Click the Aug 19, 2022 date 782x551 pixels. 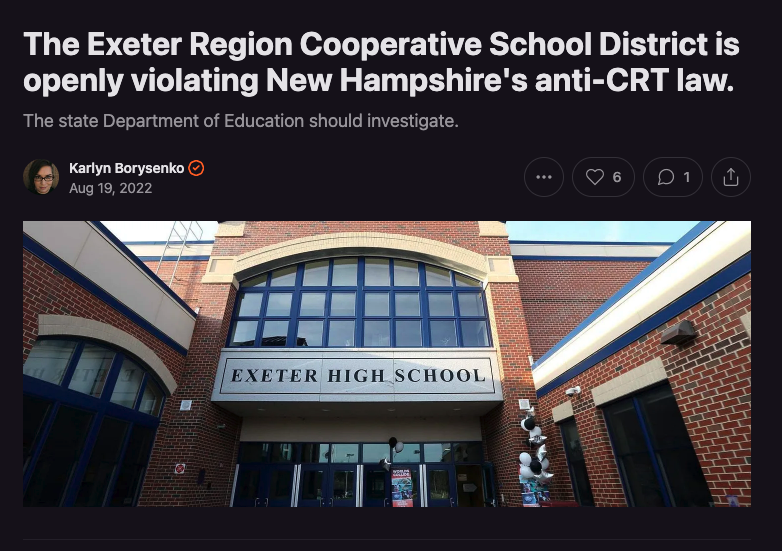point(110,188)
